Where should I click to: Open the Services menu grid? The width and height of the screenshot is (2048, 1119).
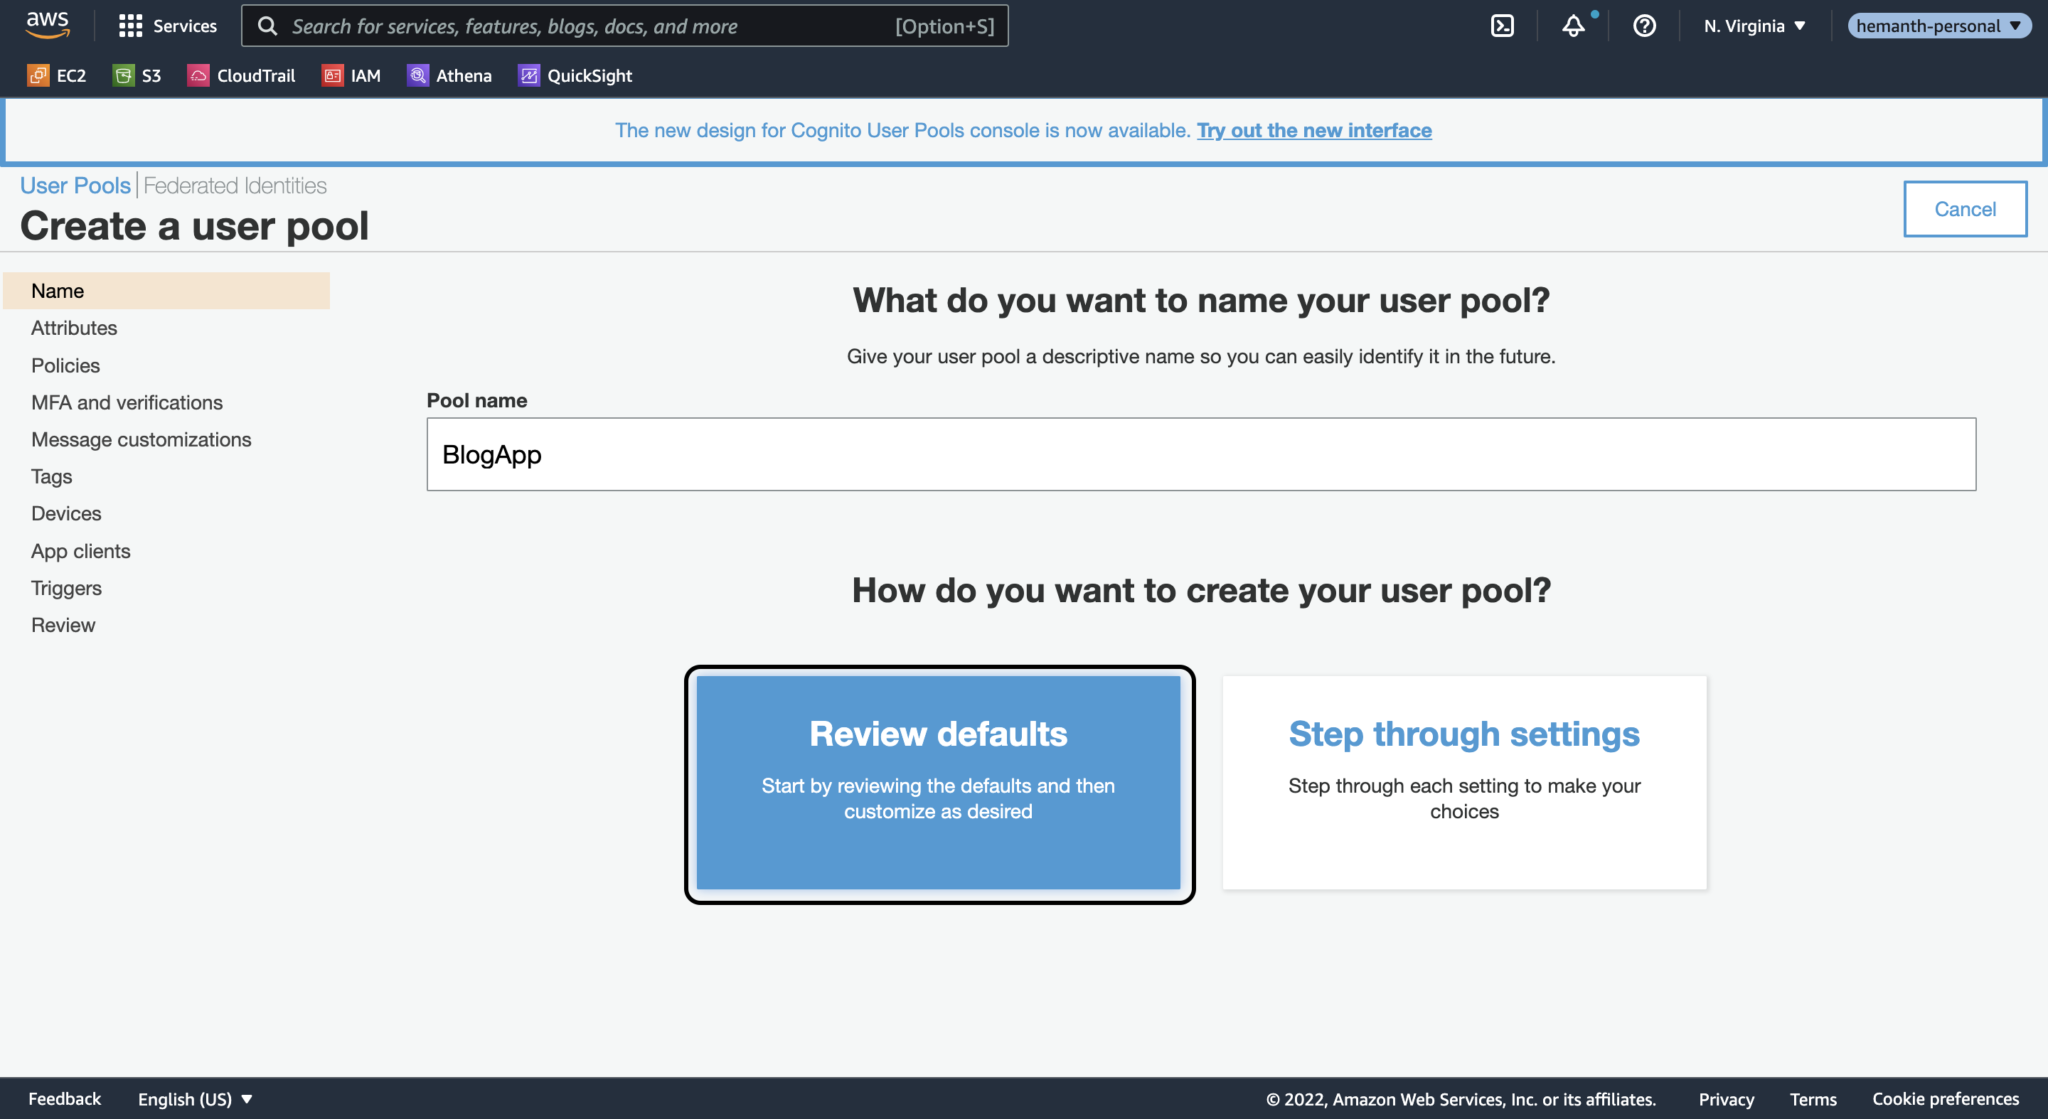(x=167, y=25)
